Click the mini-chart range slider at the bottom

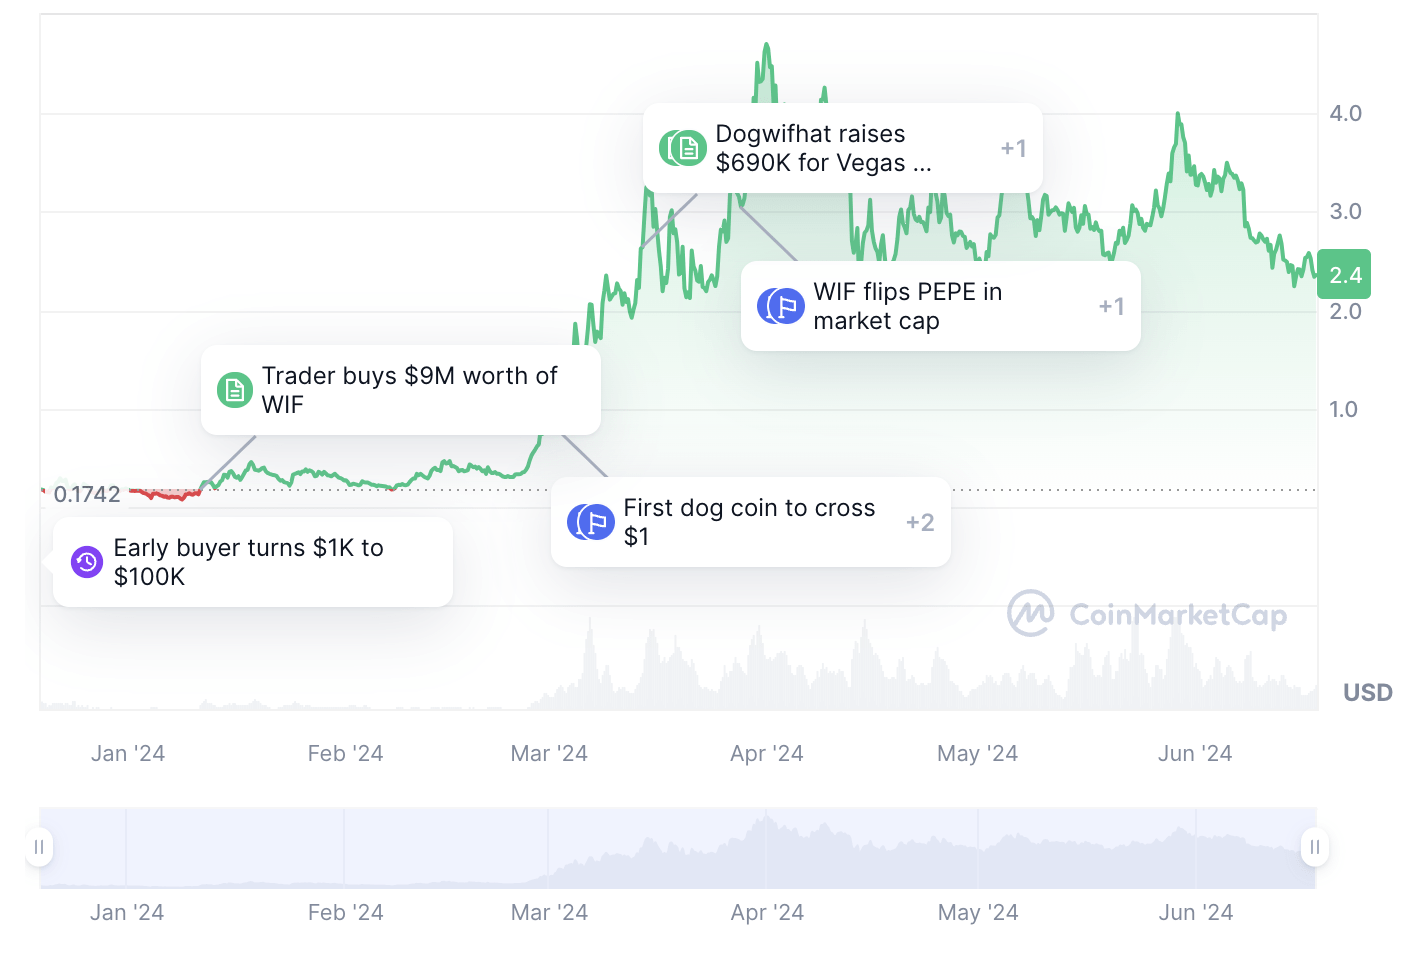pyautogui.click(x=678, y=847)
